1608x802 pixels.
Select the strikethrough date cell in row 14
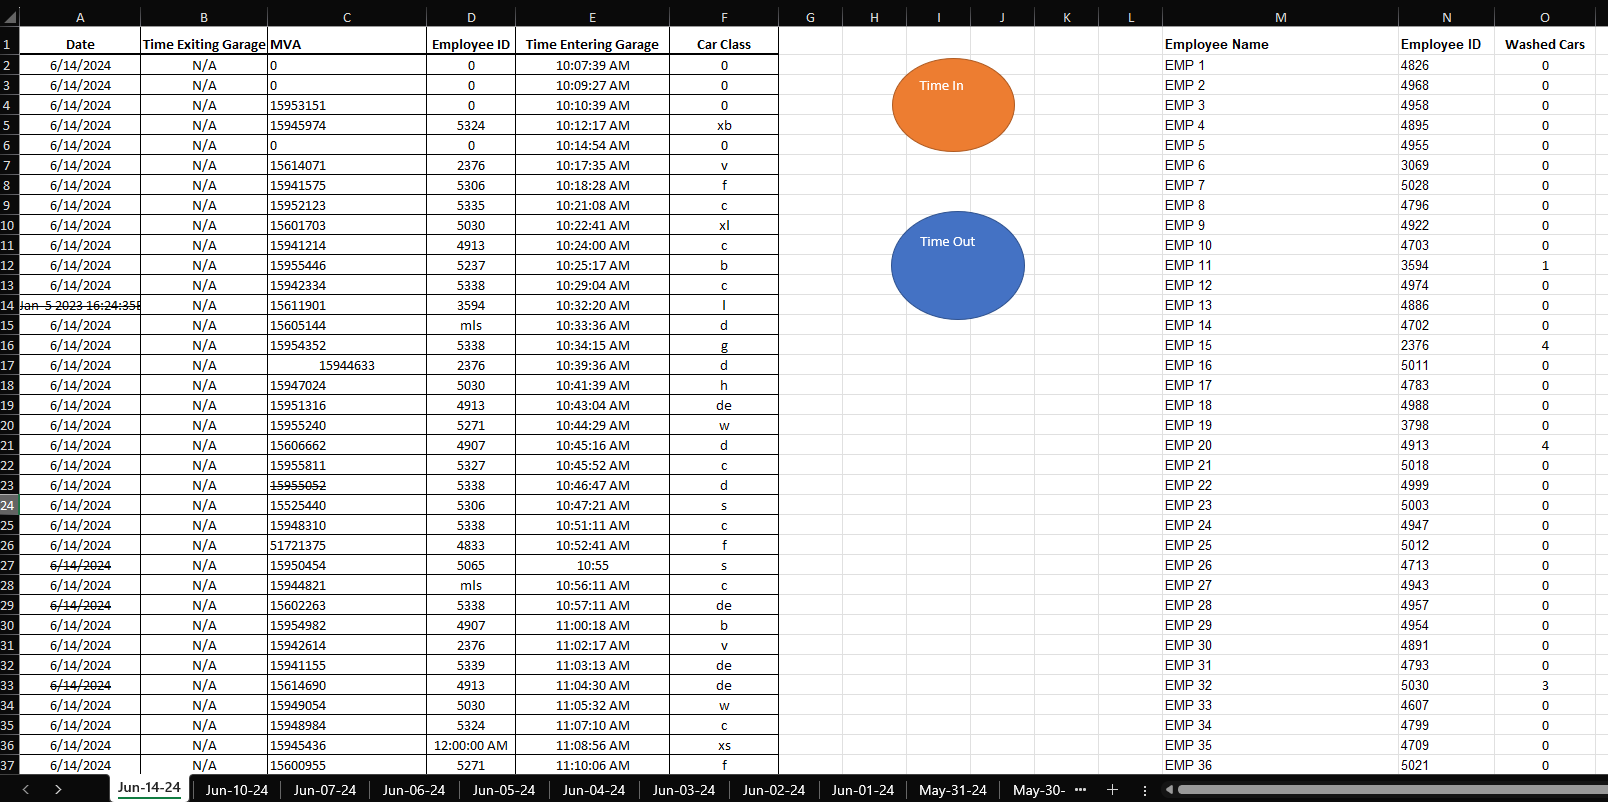coord(80,305)
